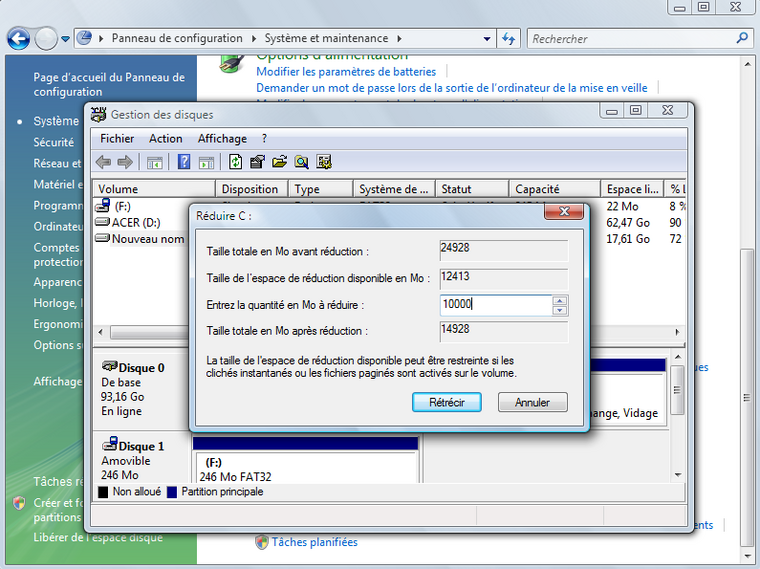
Task: Click the search magnifier icon
Action: 742,38
